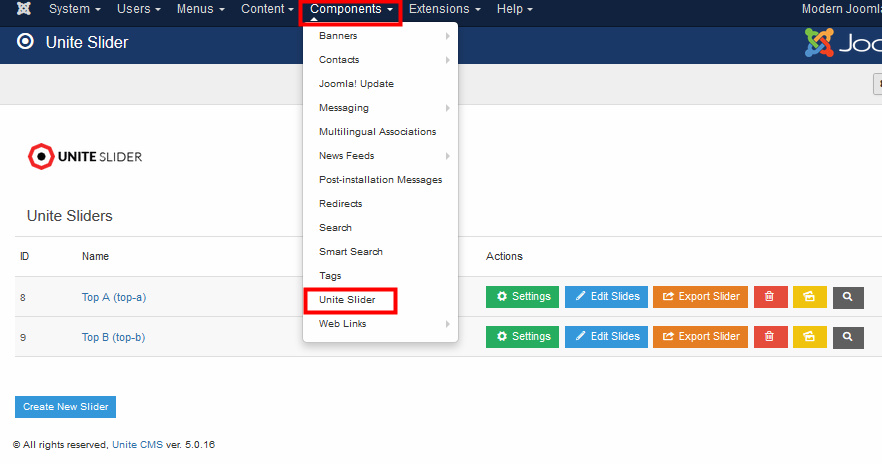Expand the Web Links submenu
Viewport: 882px width, 464px height.
click(x=380, y=323)
